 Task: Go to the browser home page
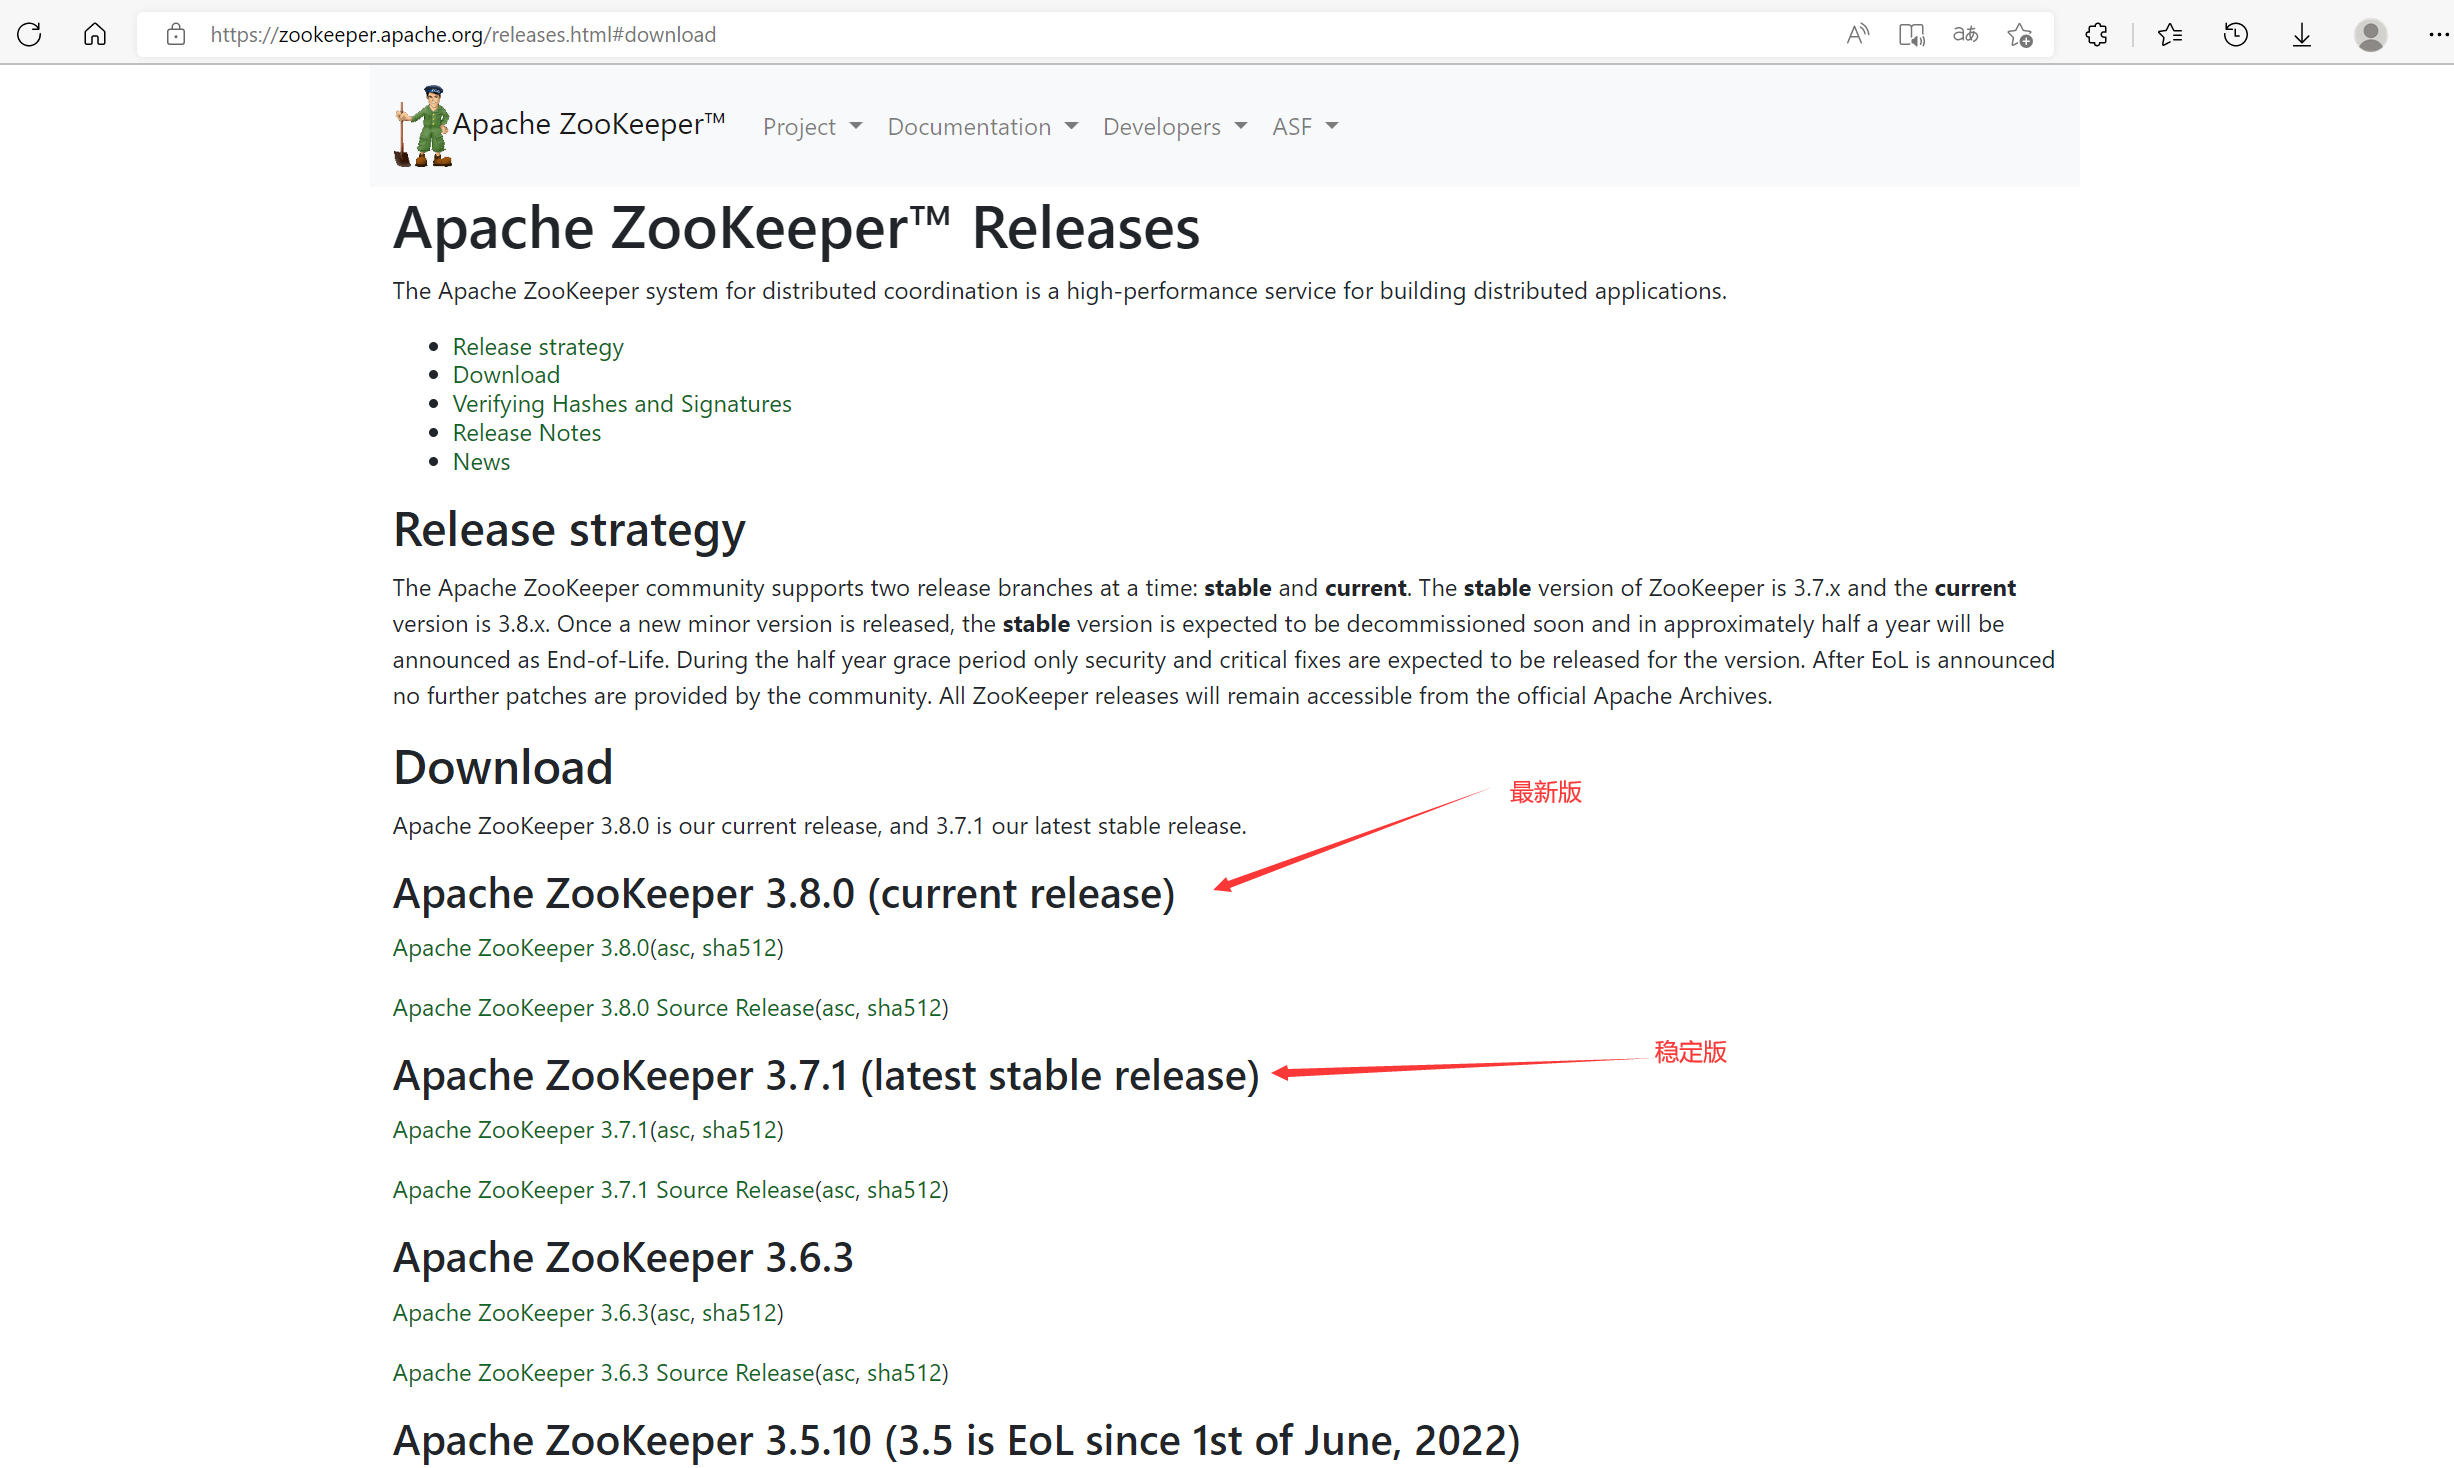coord(95,35)
